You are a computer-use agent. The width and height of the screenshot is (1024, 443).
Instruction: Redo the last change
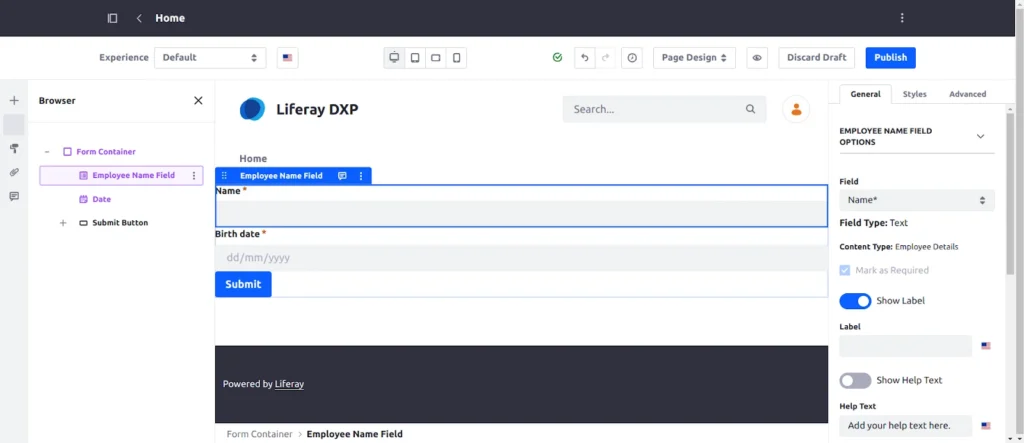tap(605, 57)
